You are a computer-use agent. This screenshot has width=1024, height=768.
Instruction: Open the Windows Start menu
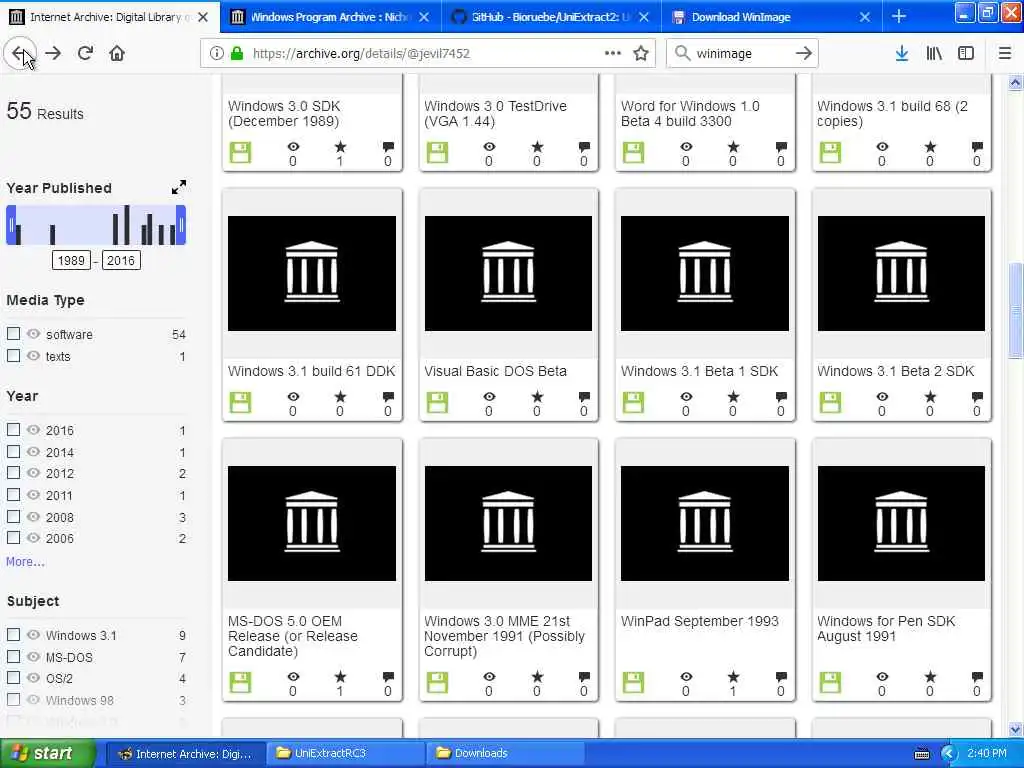(47, 753)
